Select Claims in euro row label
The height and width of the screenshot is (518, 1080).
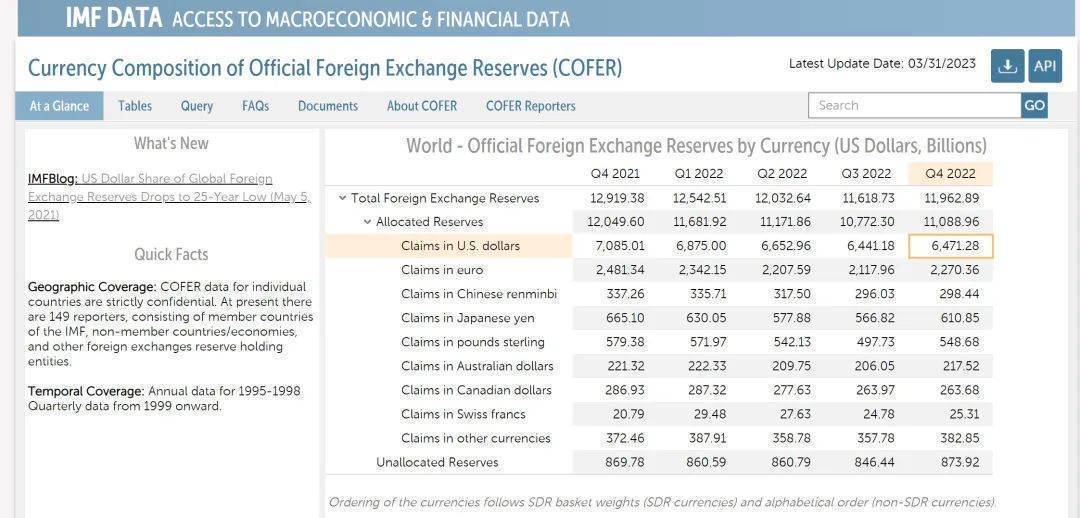[x=442, y=270]
